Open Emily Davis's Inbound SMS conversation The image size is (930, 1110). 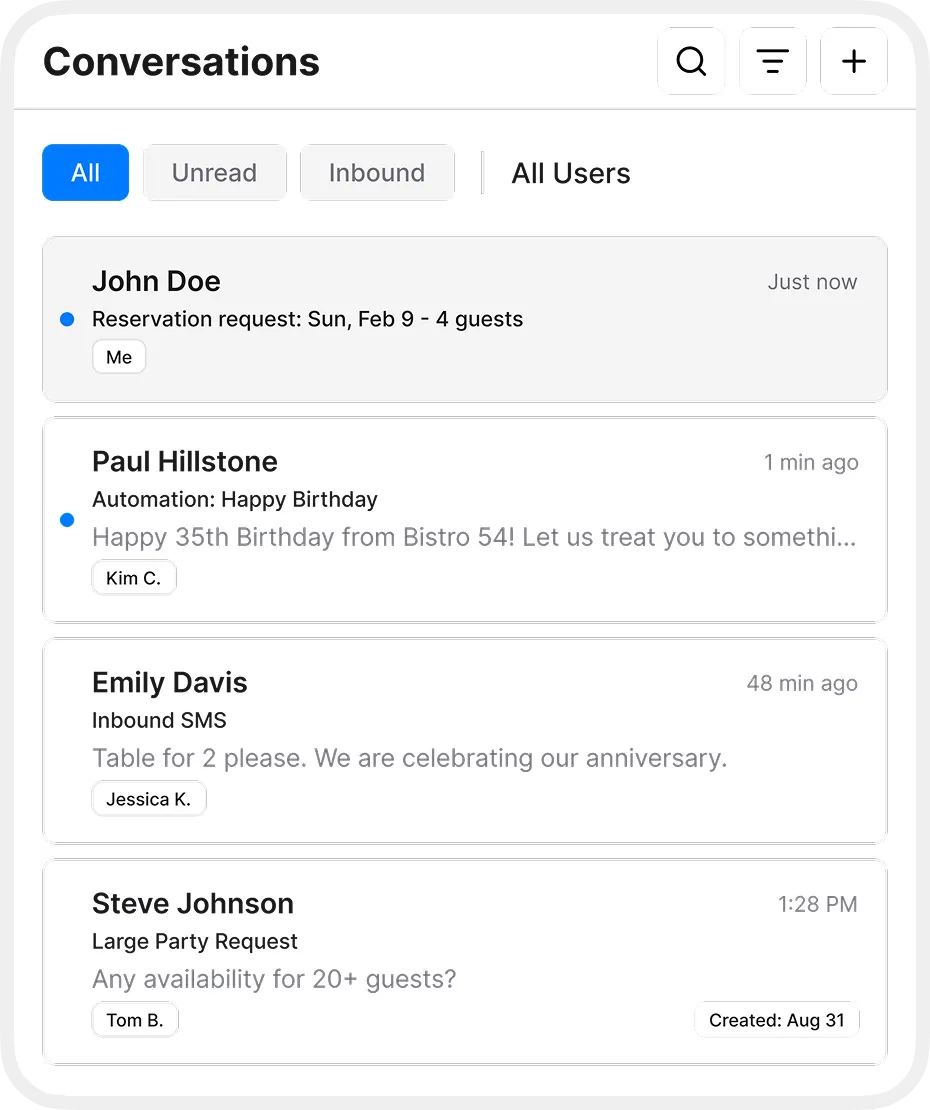coord(464,740)
